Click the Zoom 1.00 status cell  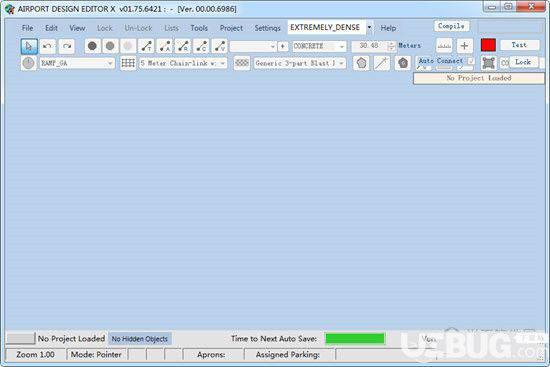click(35, 355)
